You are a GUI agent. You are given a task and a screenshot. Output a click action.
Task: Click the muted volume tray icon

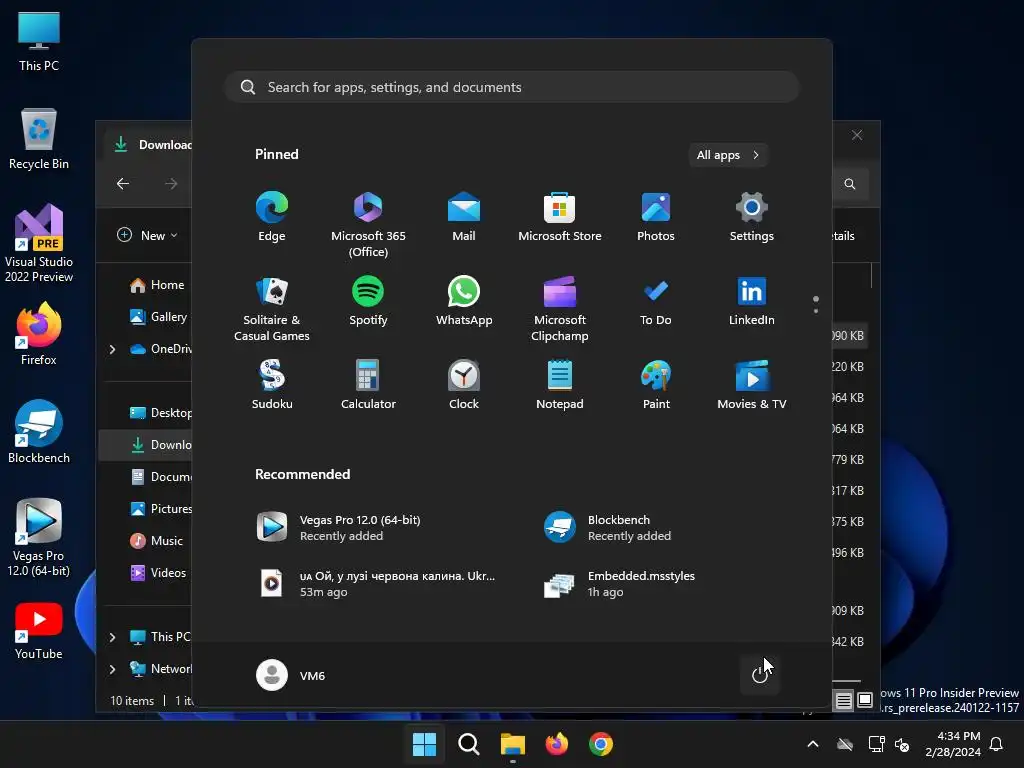(x=902, y=744)
